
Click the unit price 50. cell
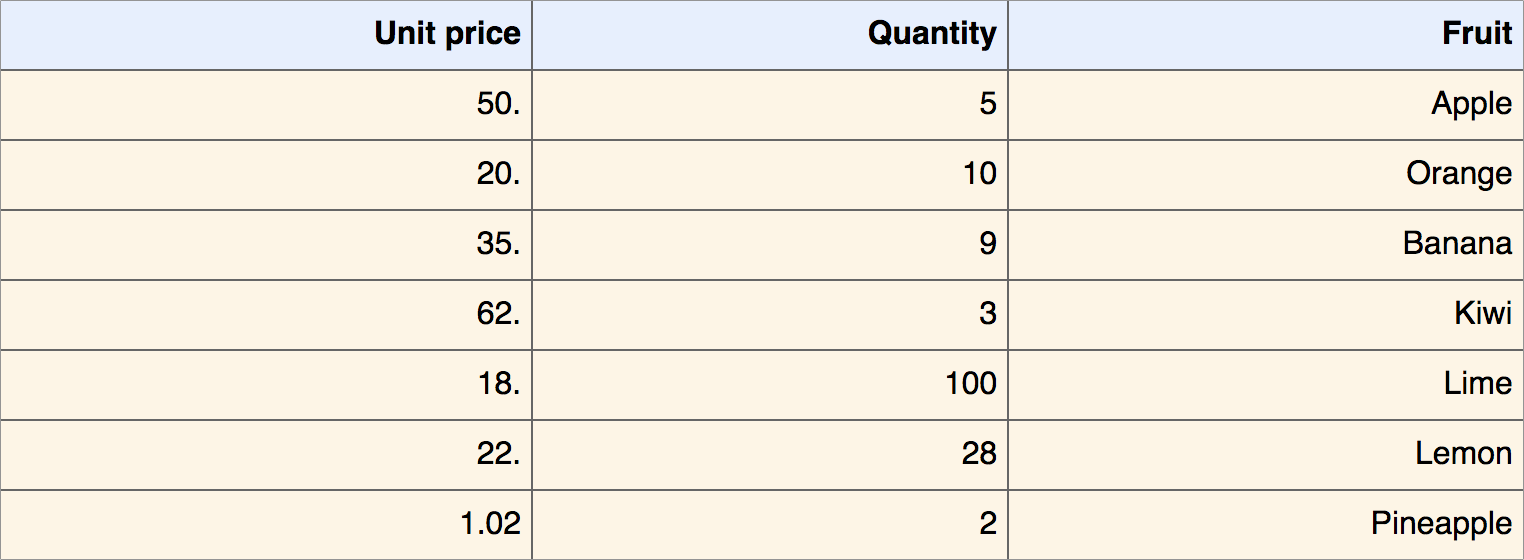(498, 104)
